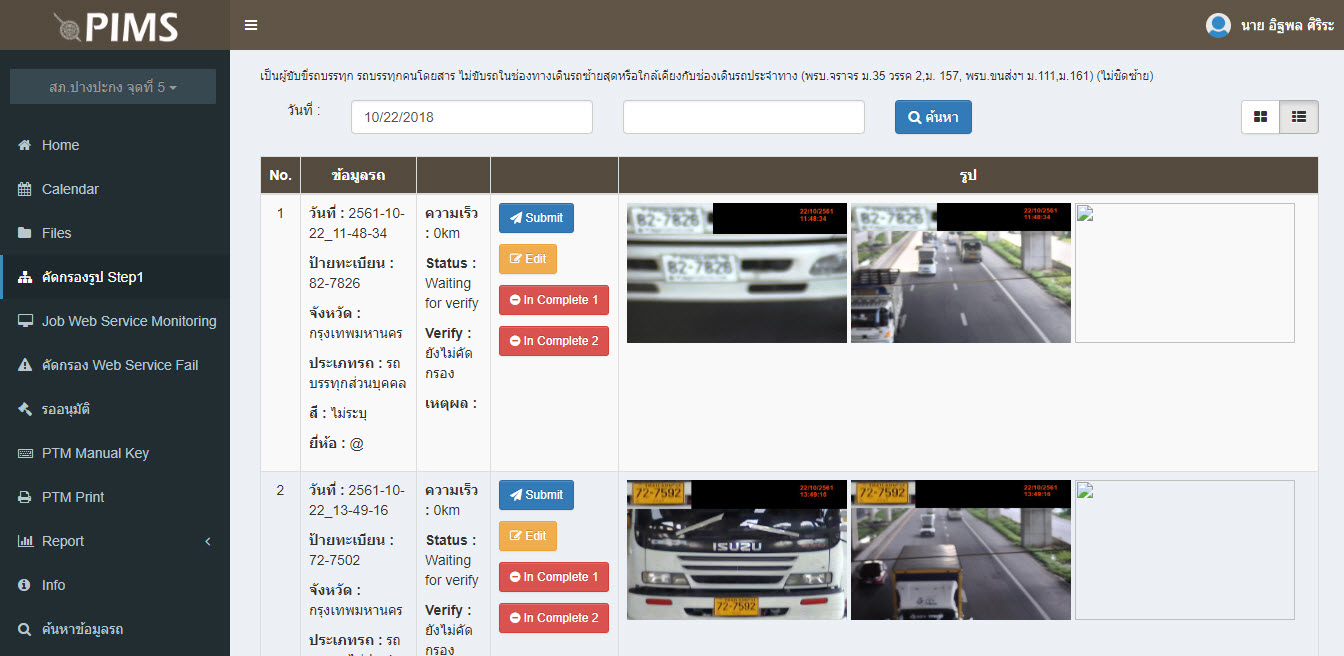Mark row 2 as In Complete 2

(554, 618)
